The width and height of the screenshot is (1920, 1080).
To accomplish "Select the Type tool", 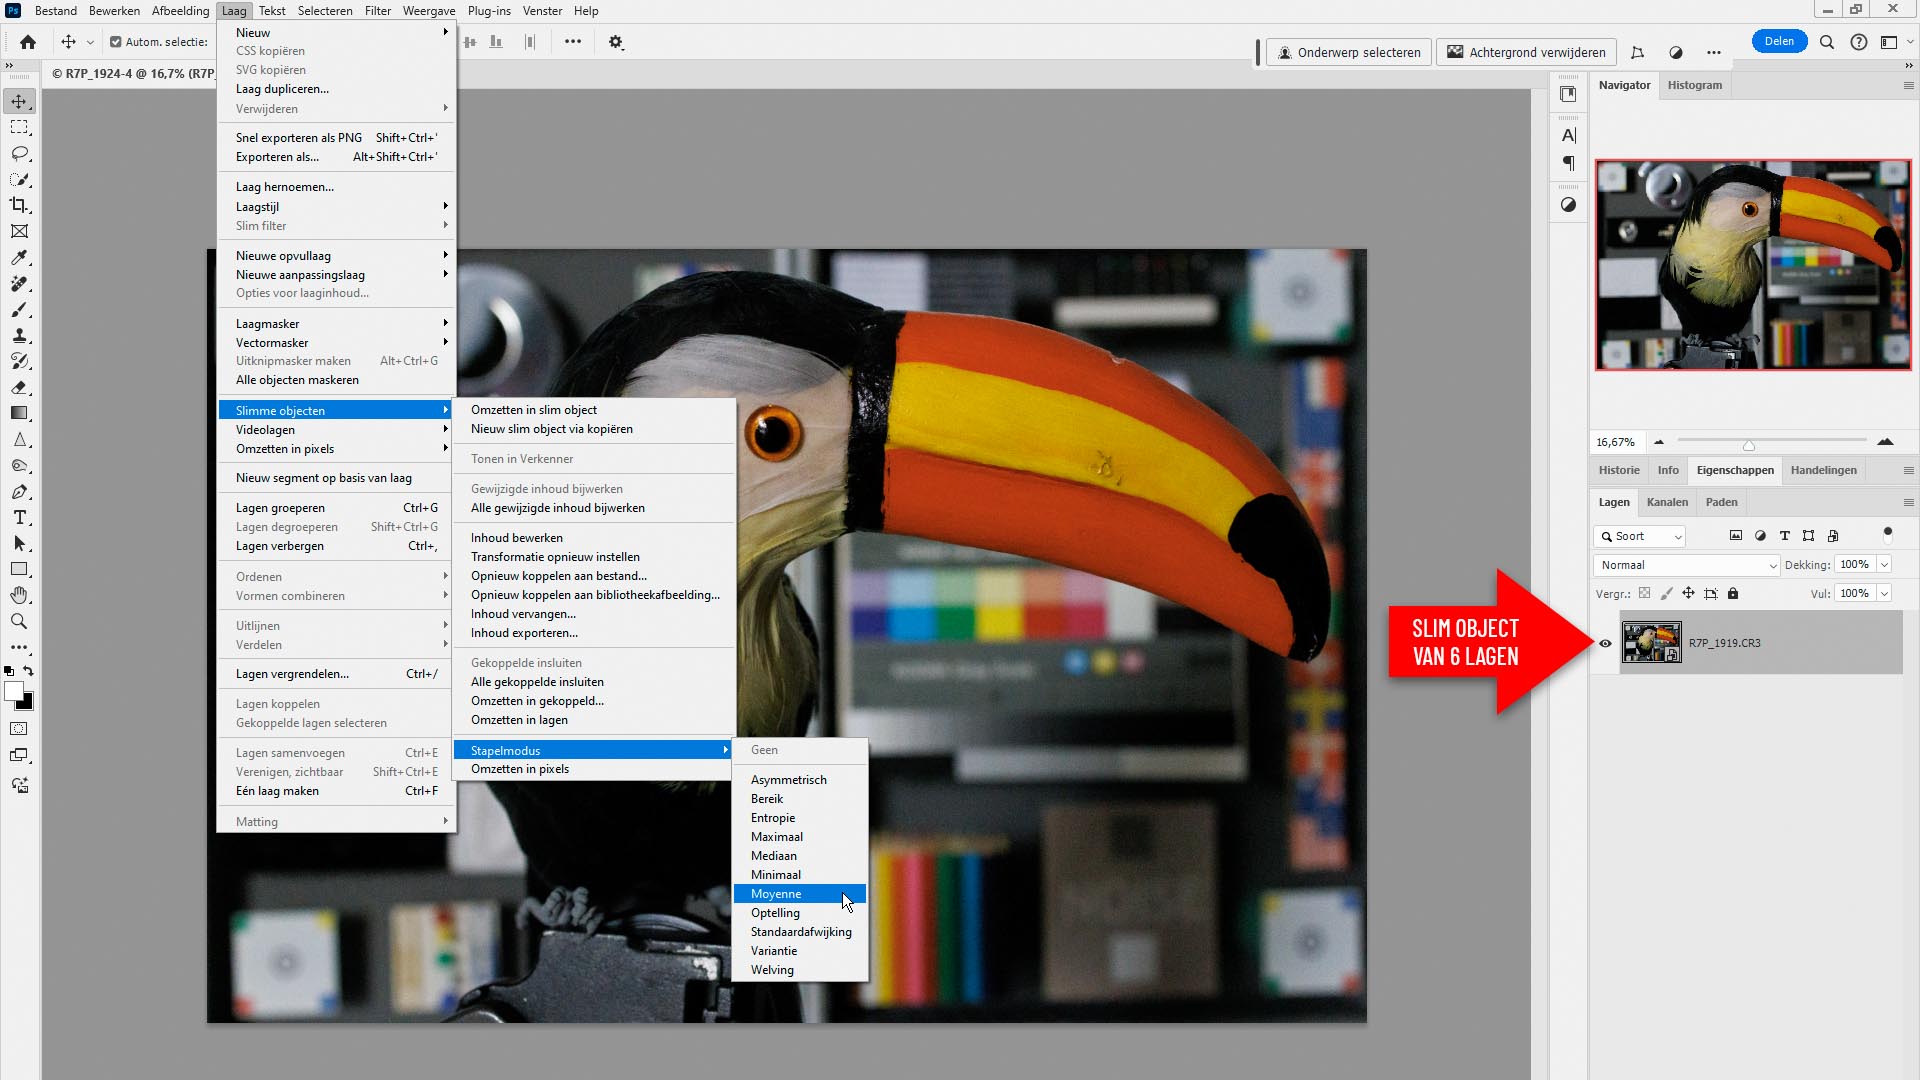I will pos(19,517).
